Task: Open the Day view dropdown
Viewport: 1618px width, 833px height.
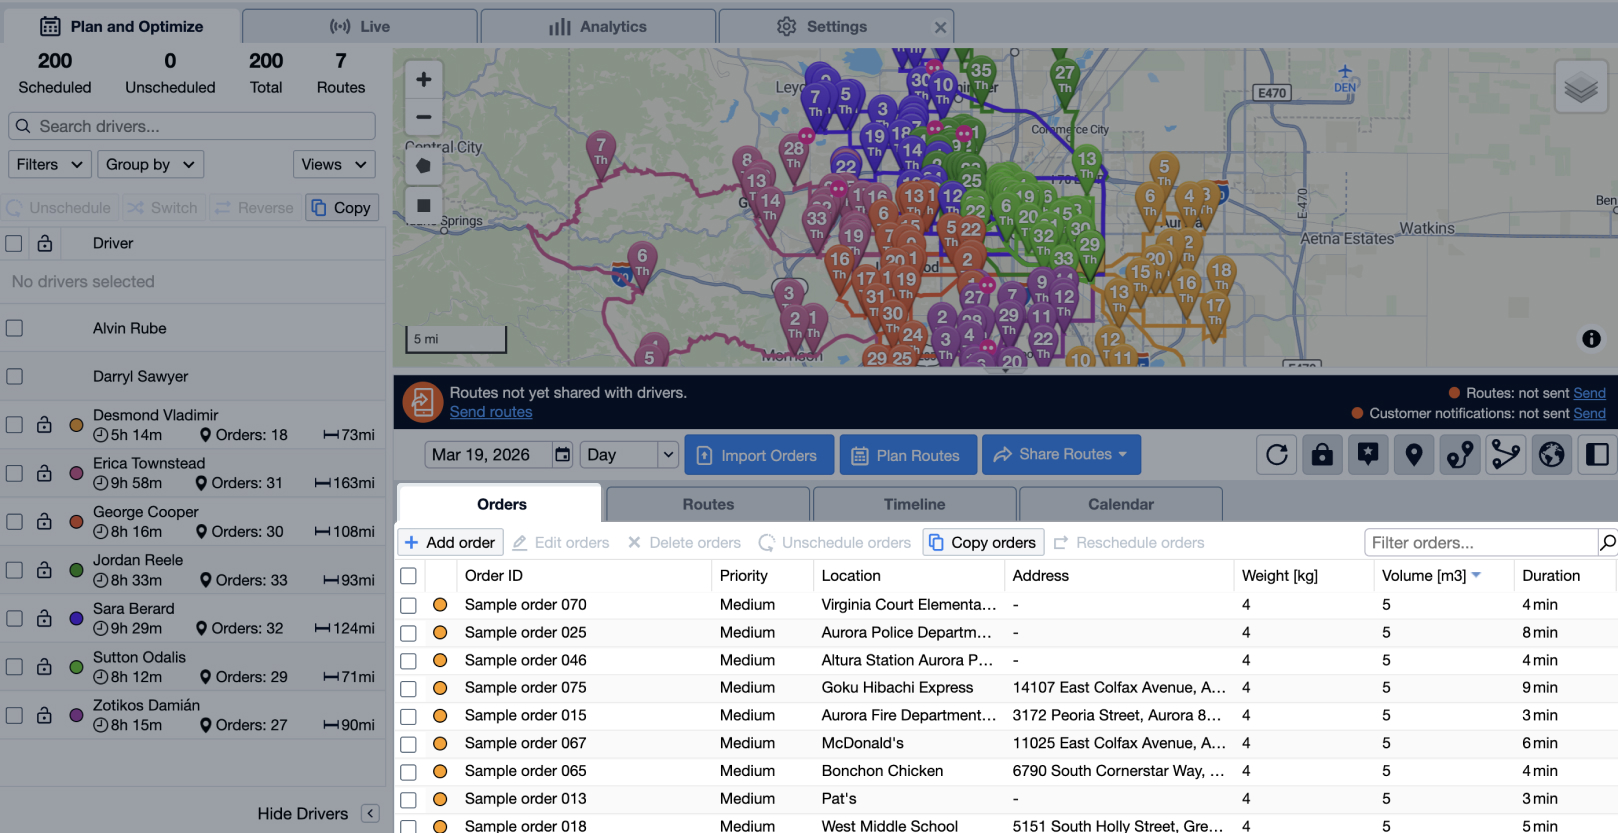Action: 630,455
